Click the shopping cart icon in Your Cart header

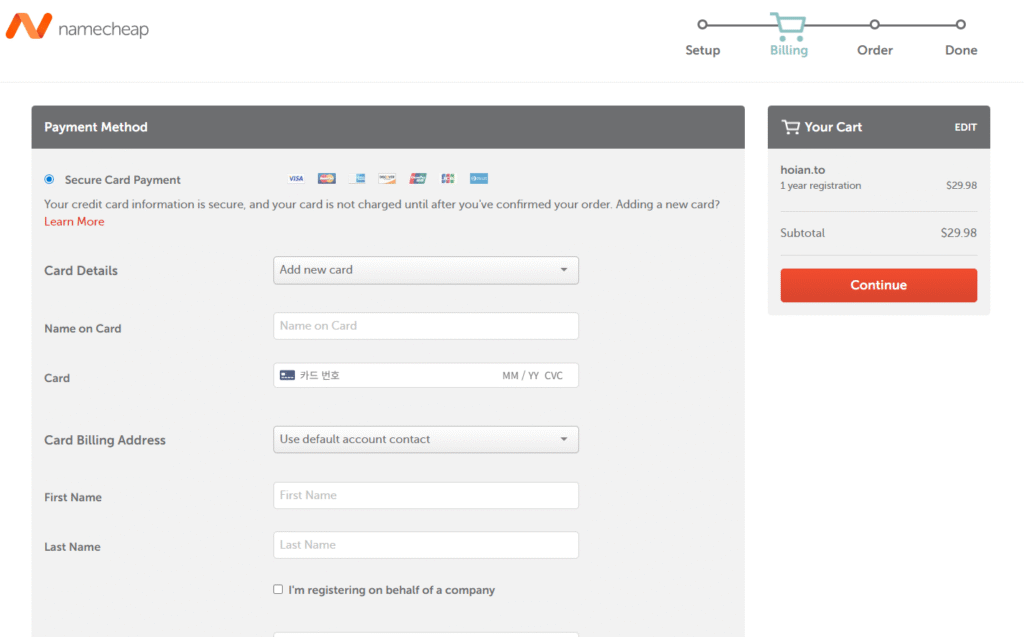pyautogui.click(x=790, y=127)
